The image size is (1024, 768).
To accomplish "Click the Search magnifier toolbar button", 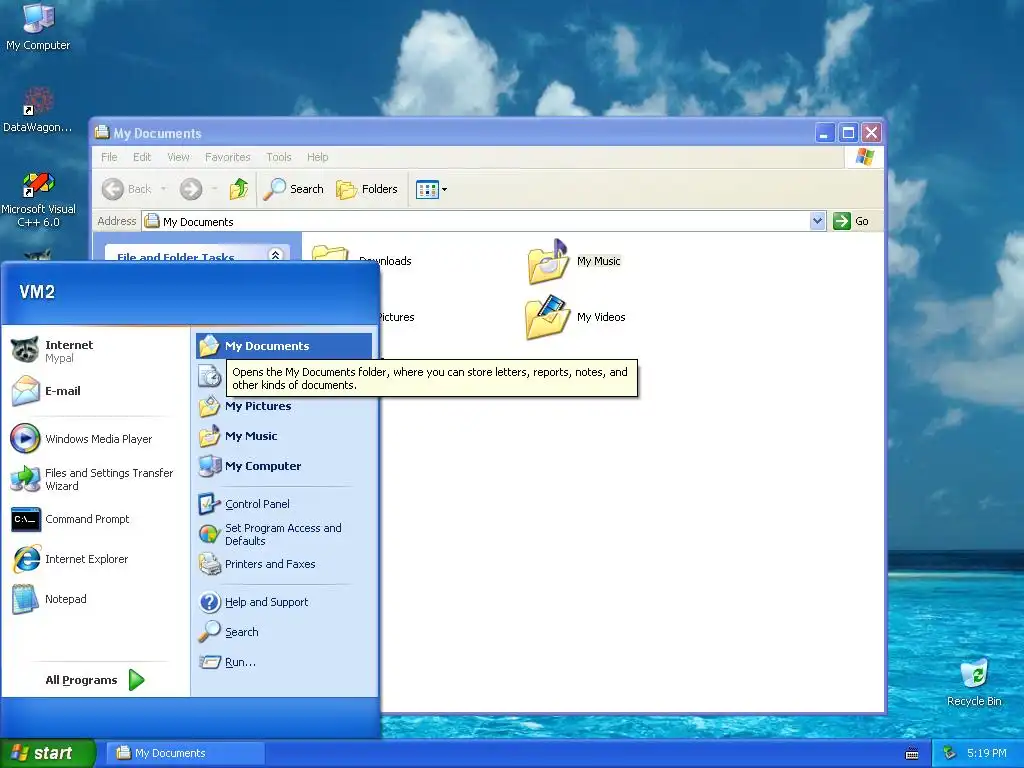I will [294, 189].
